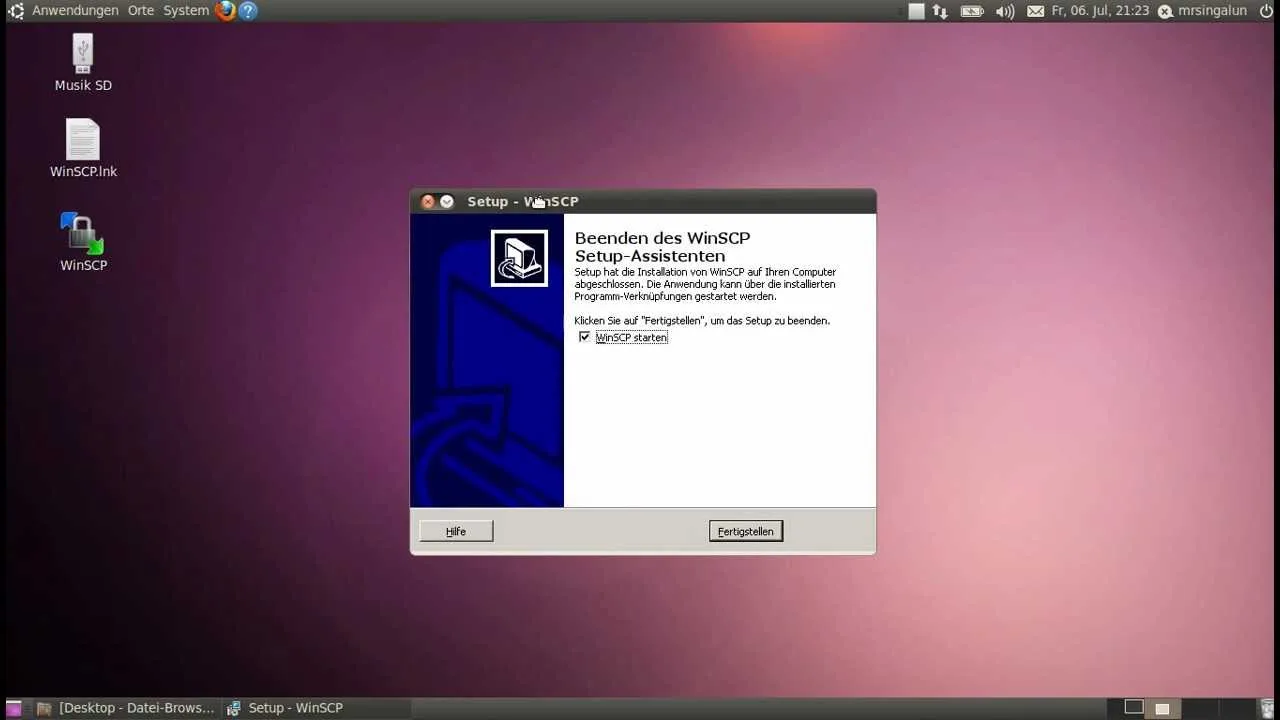Open the mrsingalun user menu
The image size is (1280, 720).
coord(1202,11)
